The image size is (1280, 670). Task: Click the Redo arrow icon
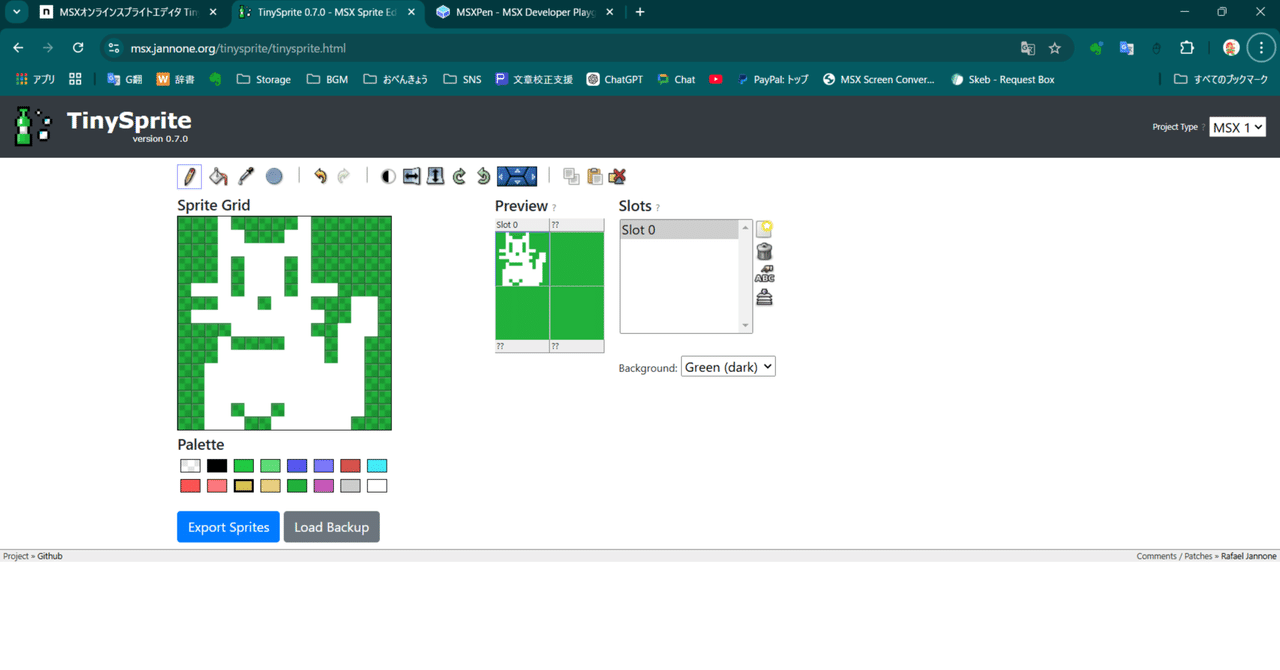[345, 176]
